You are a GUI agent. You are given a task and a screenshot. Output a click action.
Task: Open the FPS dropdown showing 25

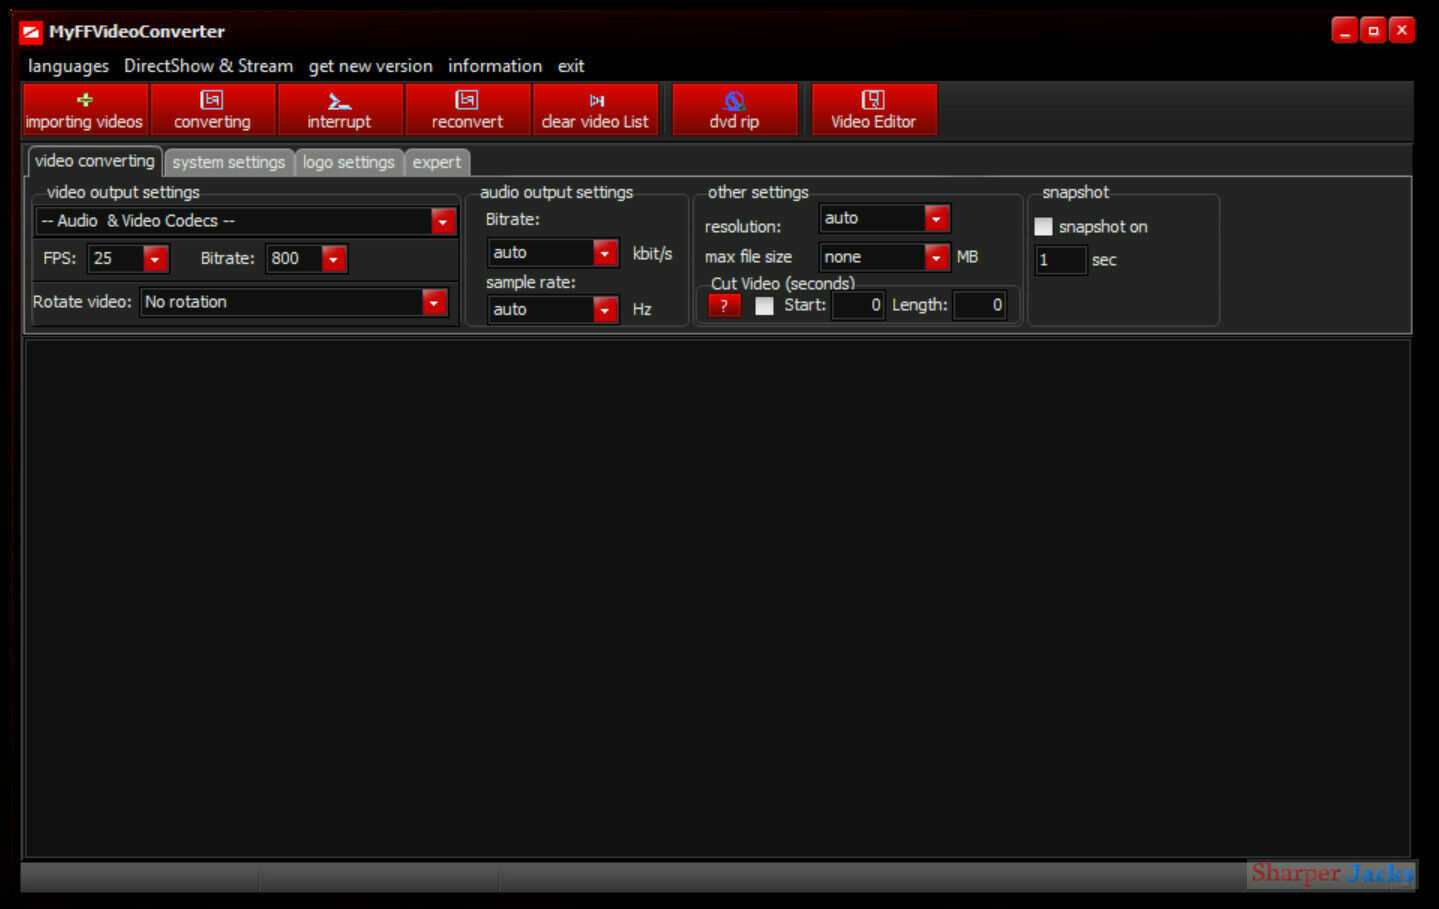pos(155,259)
